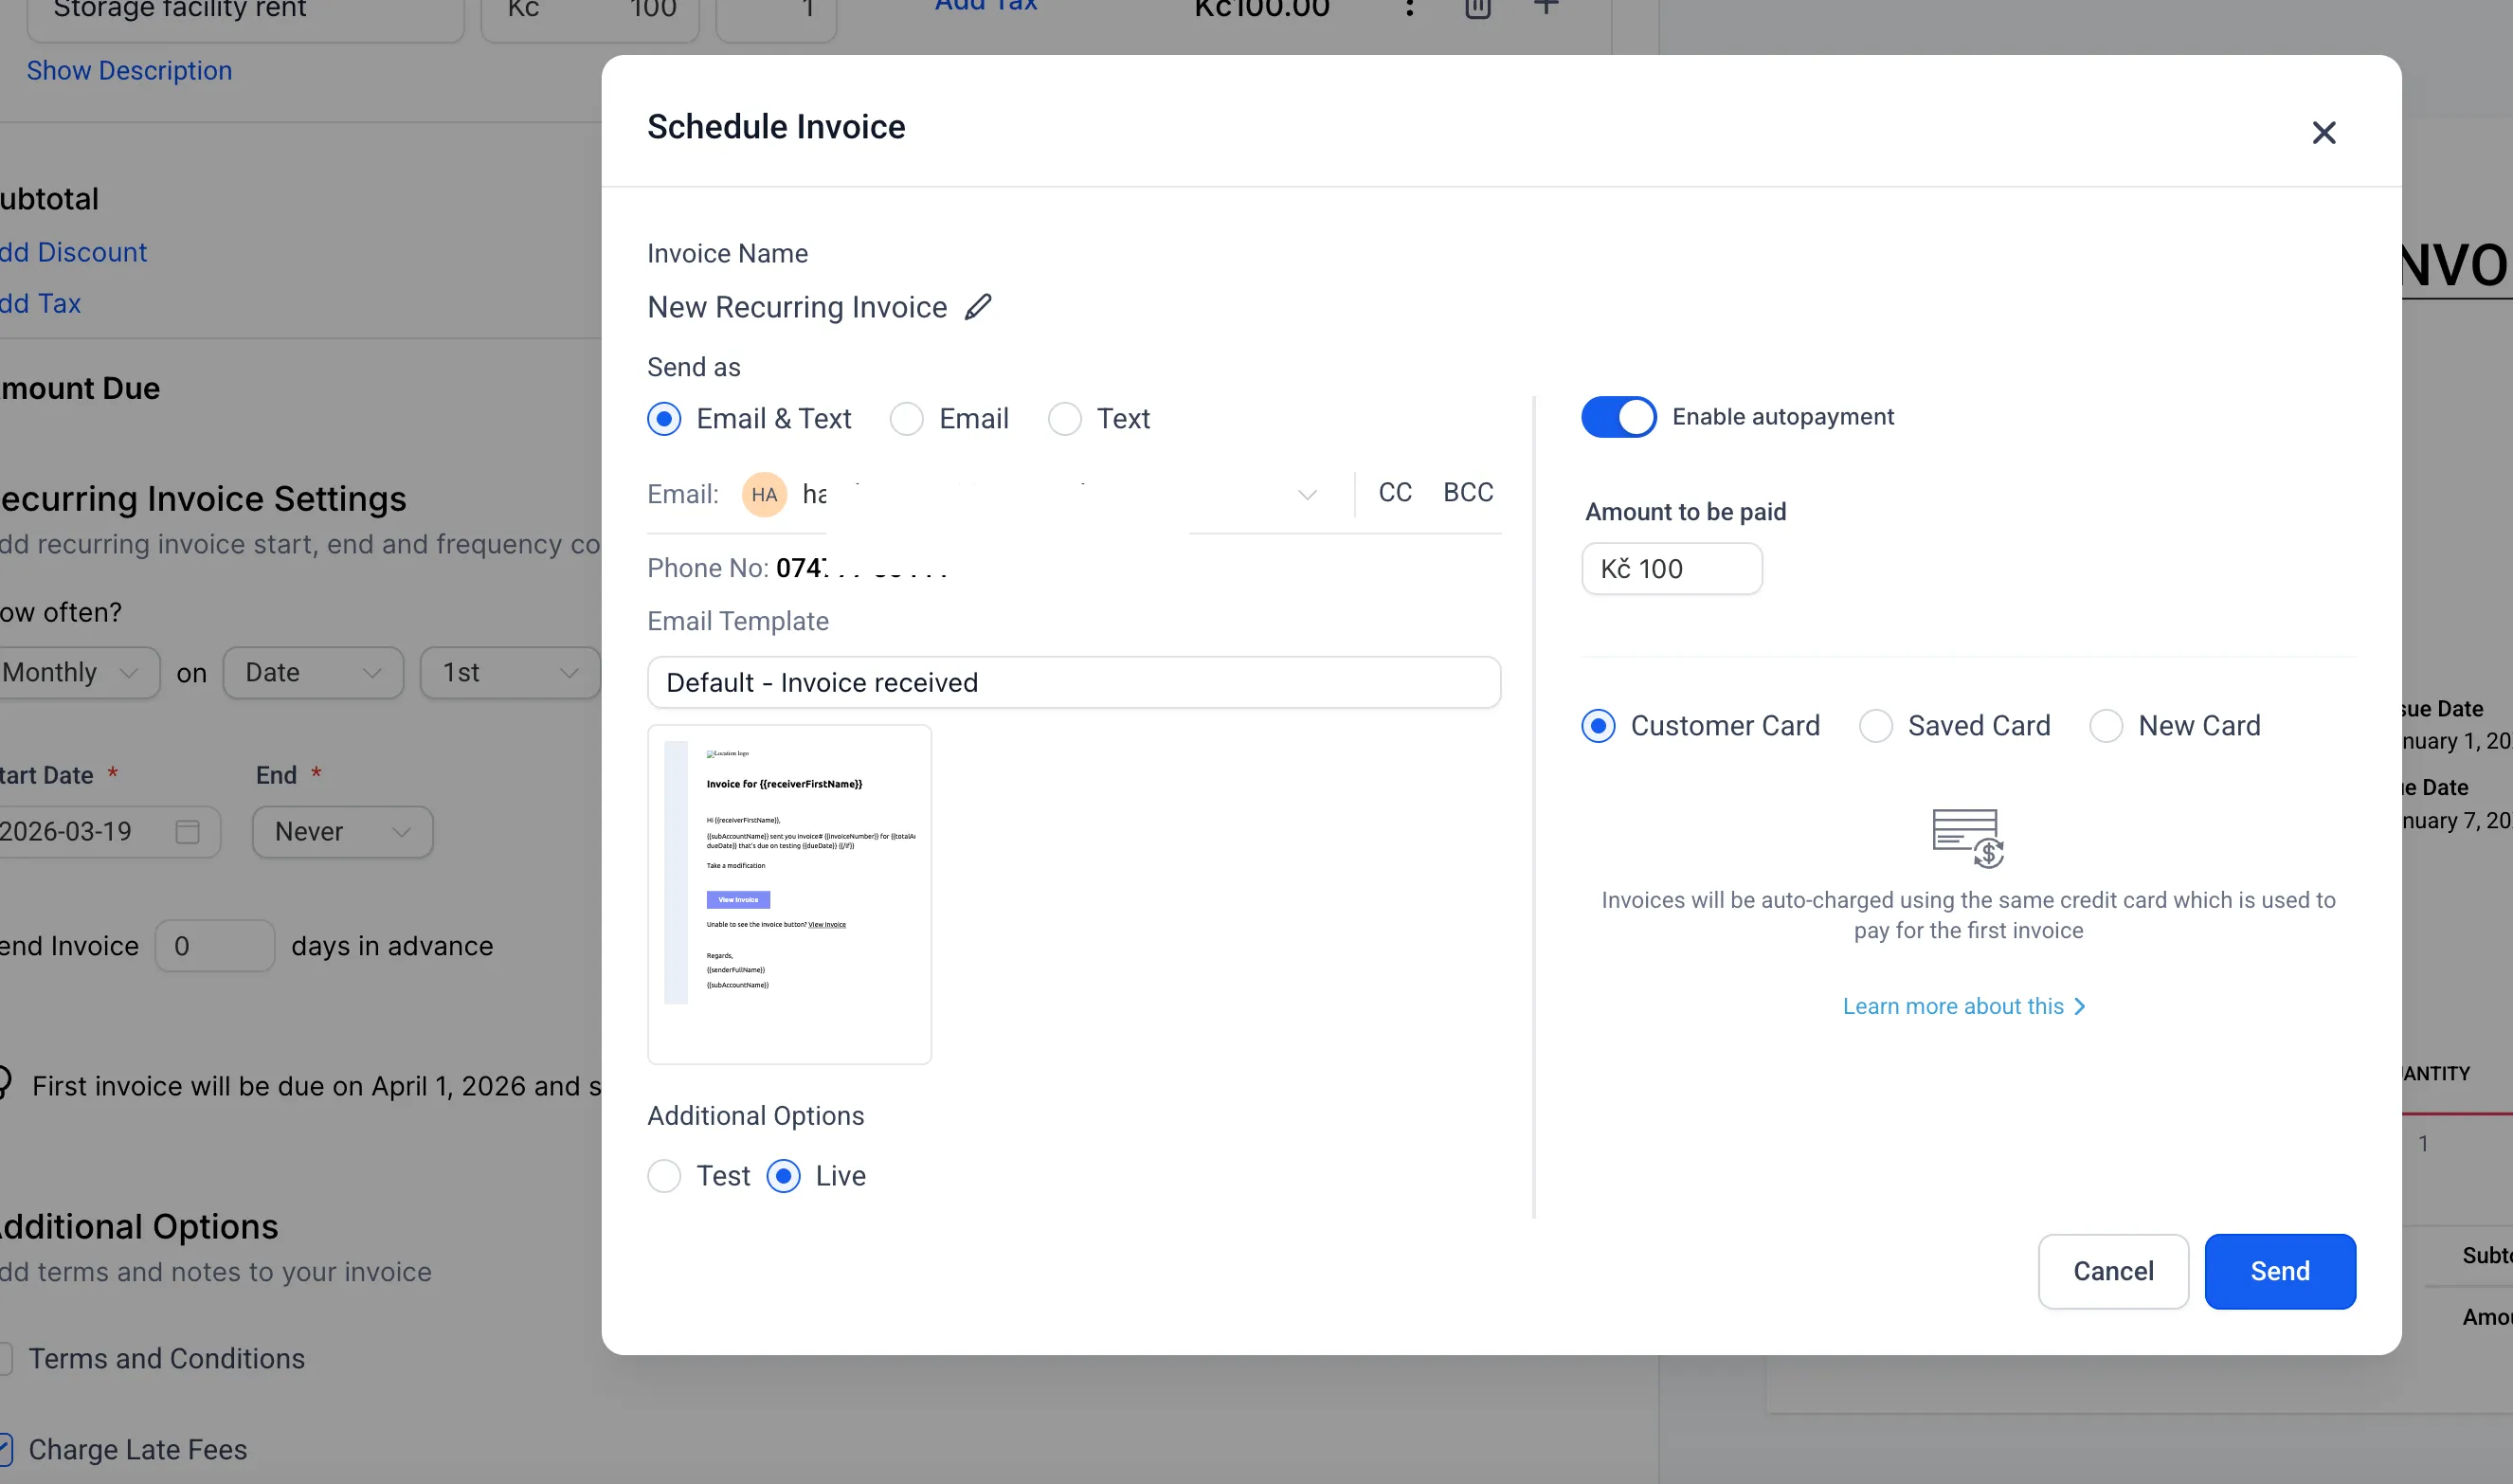
Task: Close the Schedule Invoice dialog
Action: (2323, 132)
